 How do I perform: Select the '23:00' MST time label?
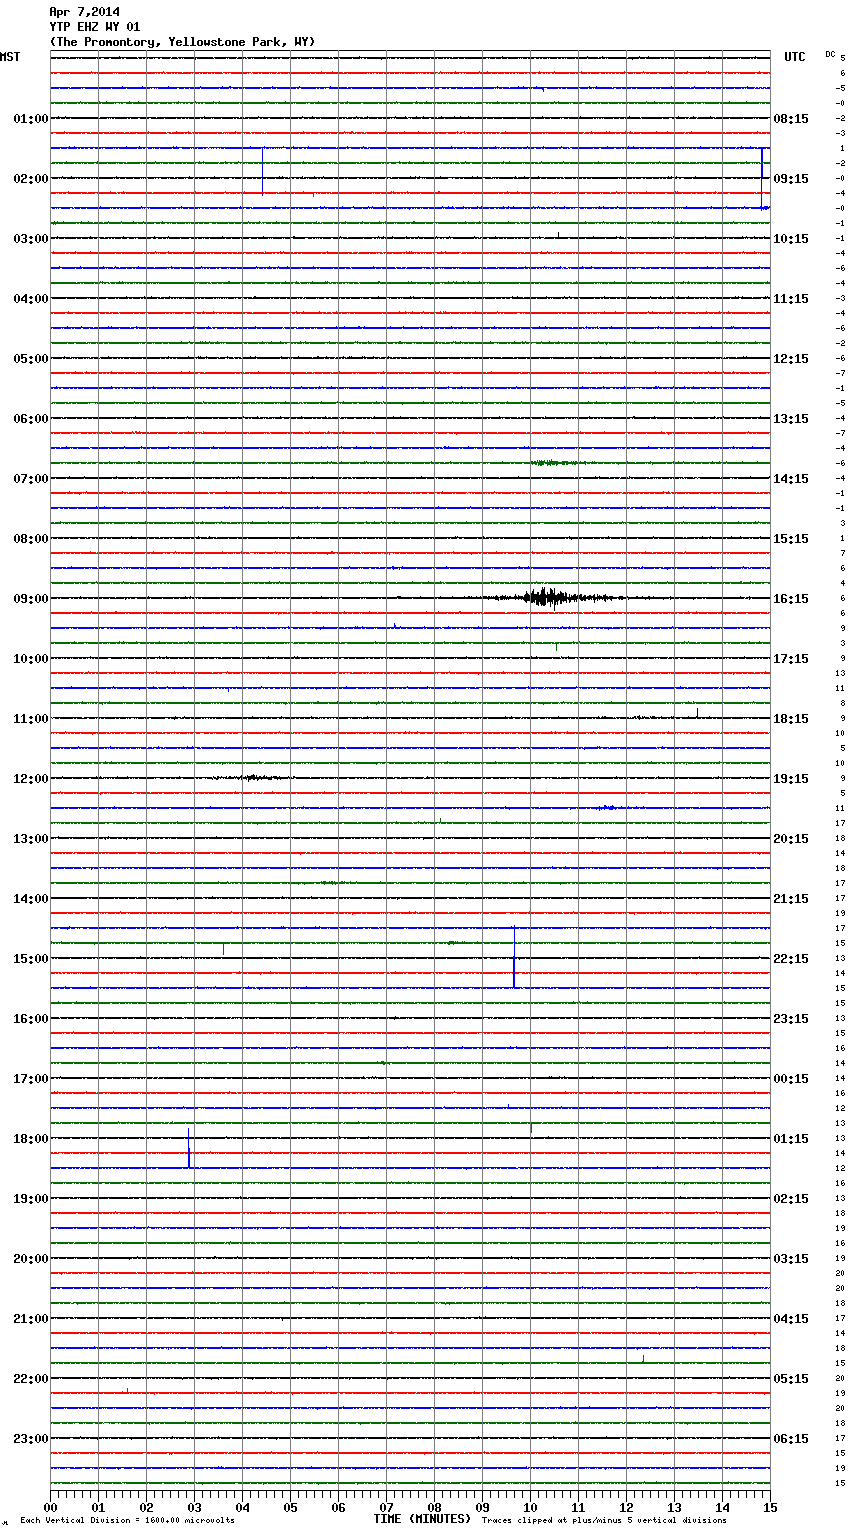pos(30,1439)
